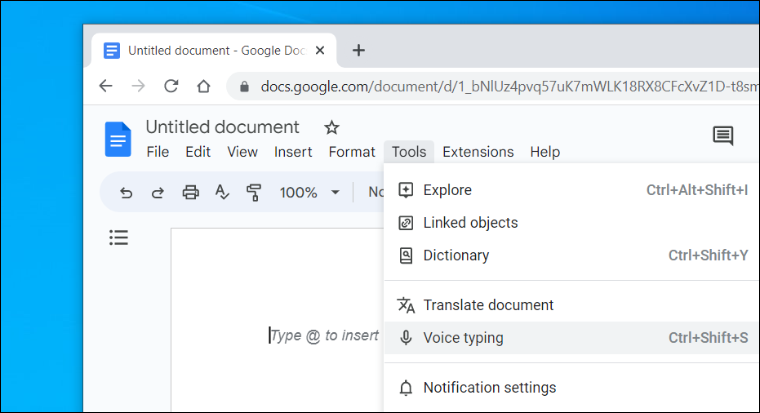This screenshot has width=760, height=413.
Task: Open the Insert menu
Action: click(293, 152)
